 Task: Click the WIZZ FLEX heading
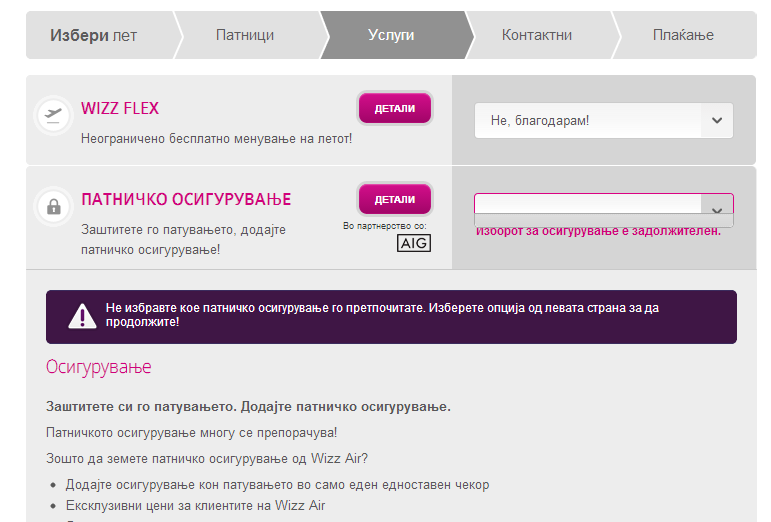point(120,108)
